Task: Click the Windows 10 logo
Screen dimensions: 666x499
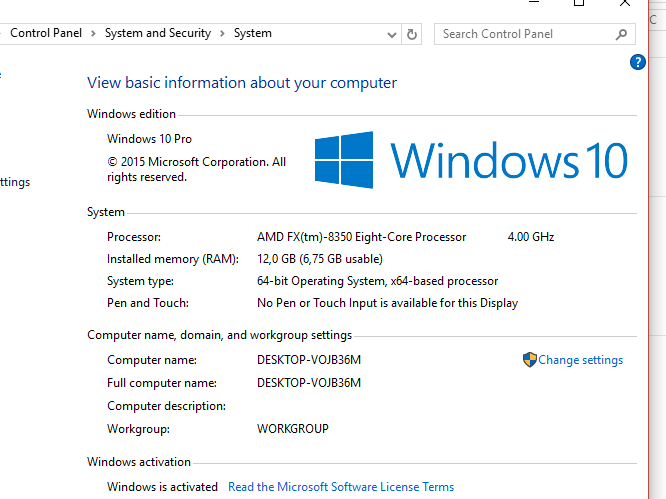Action: (x=471, y=160)
